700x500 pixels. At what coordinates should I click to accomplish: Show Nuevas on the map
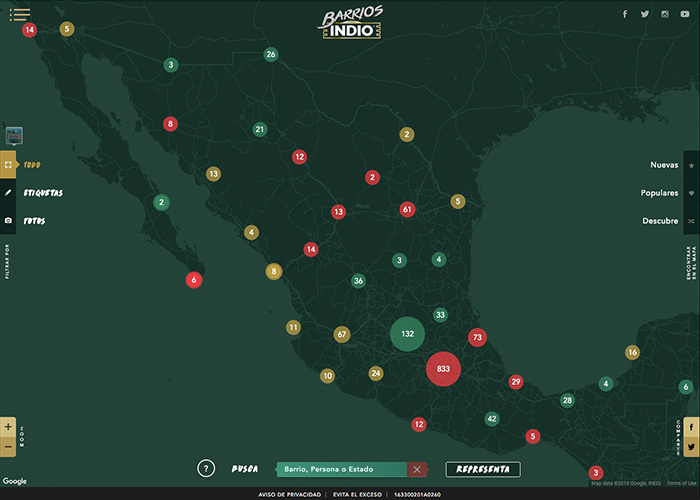click(x=664, y=165)
